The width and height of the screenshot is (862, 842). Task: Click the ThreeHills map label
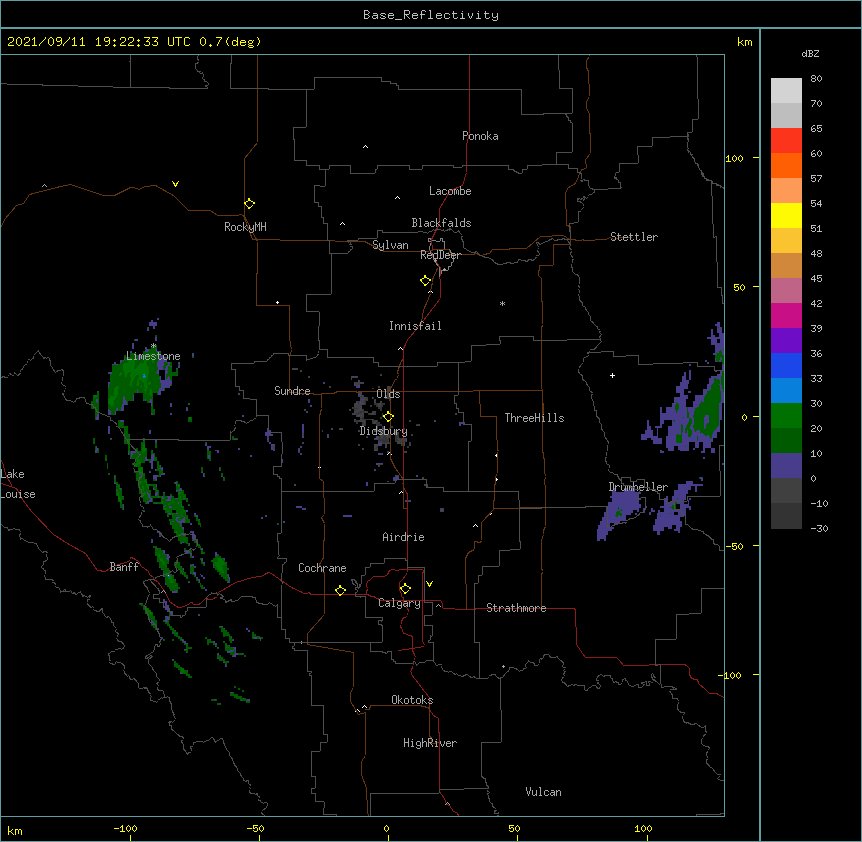(x=534, y=418)
